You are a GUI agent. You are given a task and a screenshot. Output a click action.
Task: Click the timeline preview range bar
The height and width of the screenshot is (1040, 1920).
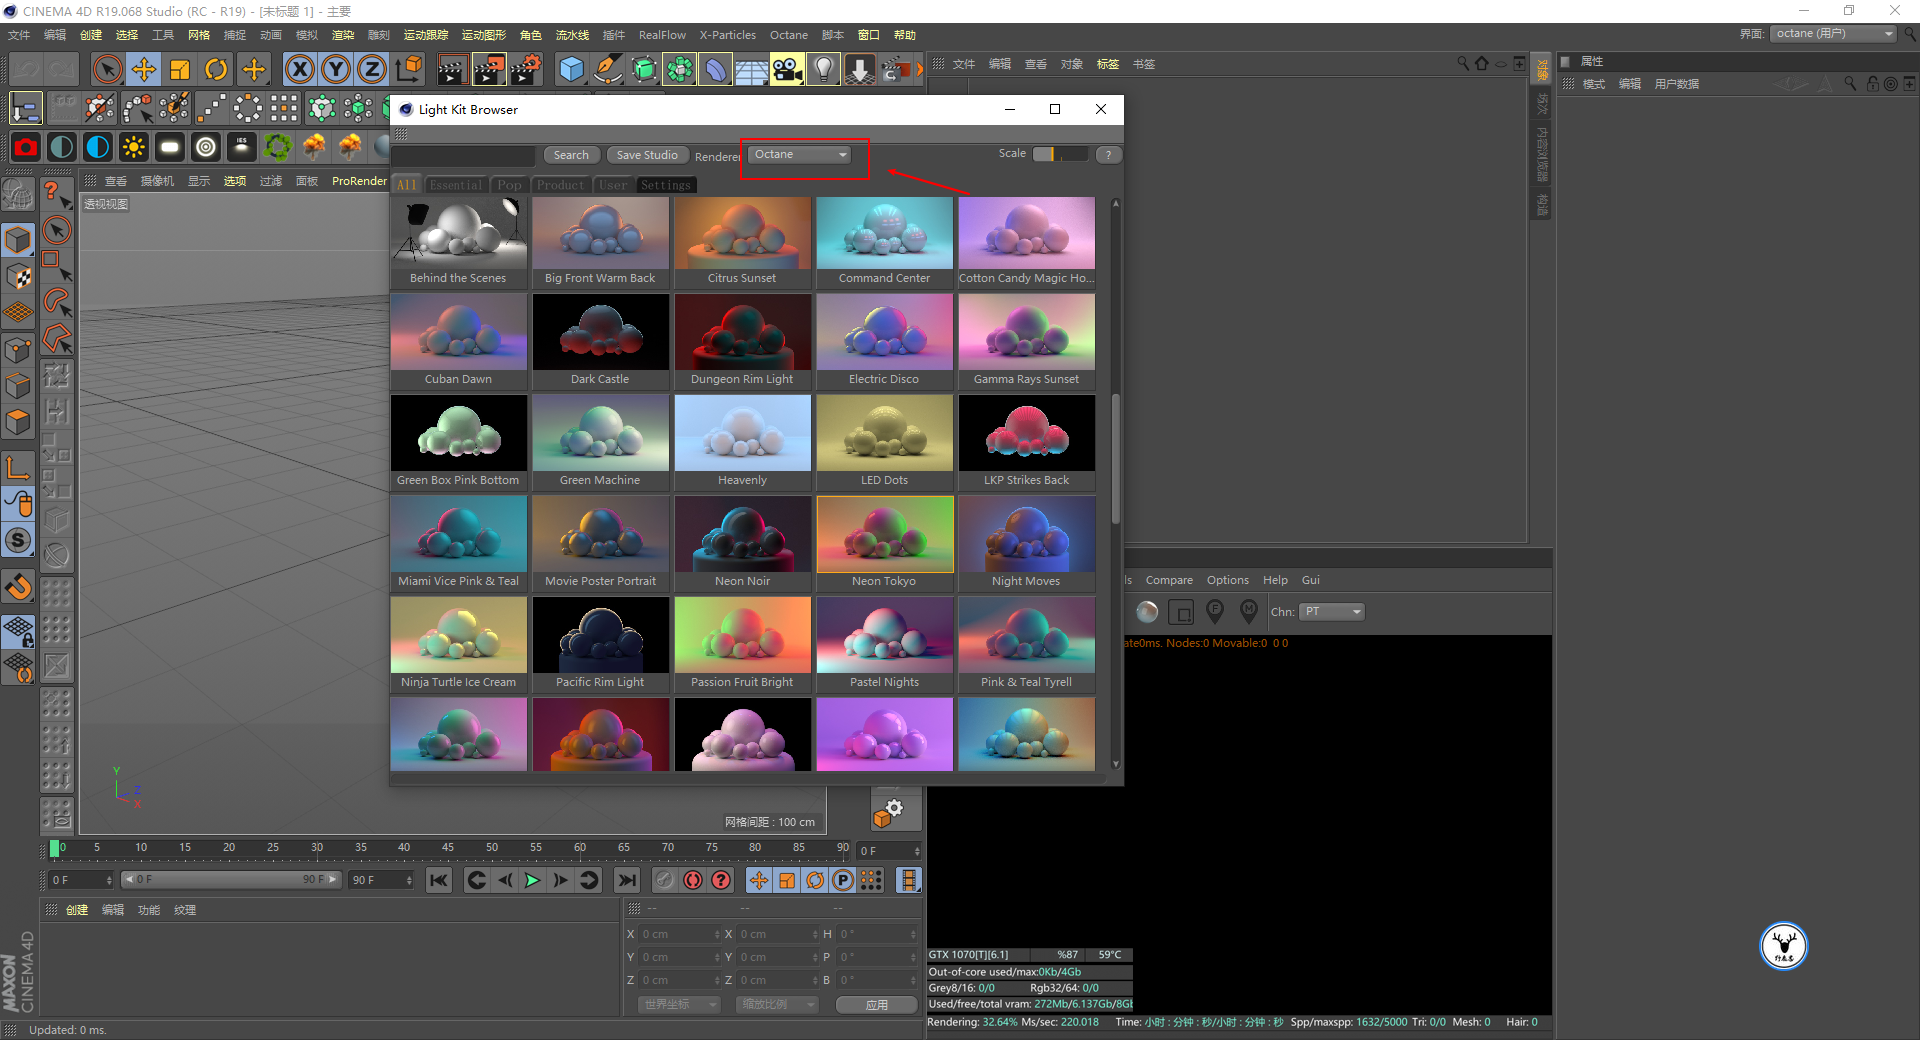230,880
